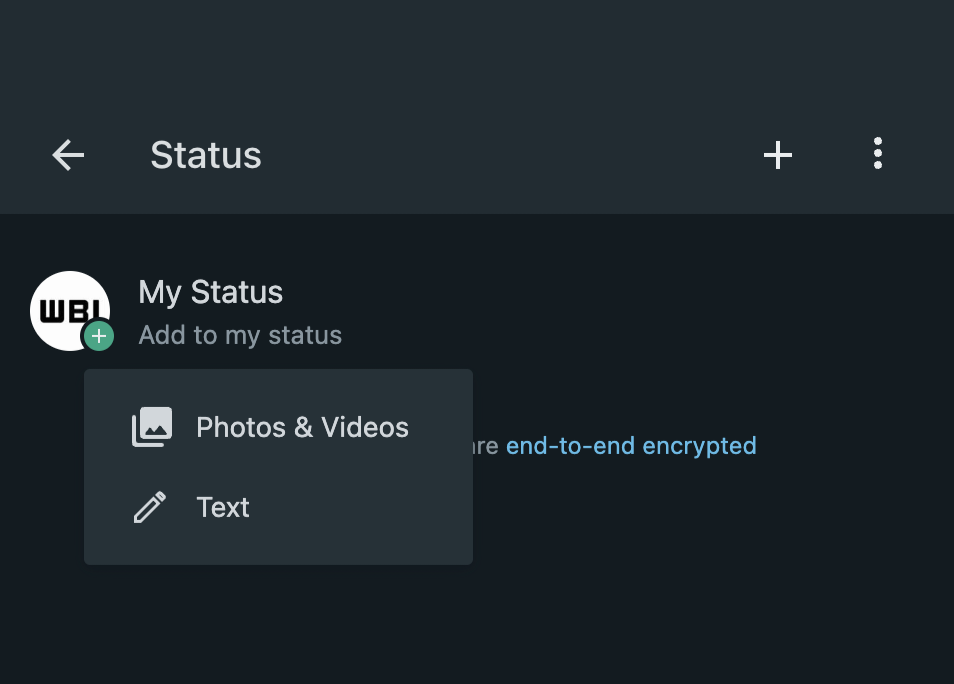Click empty space right of the Text option
The width and height of the screenshot is (954, 684).
(x=380, y=507)
